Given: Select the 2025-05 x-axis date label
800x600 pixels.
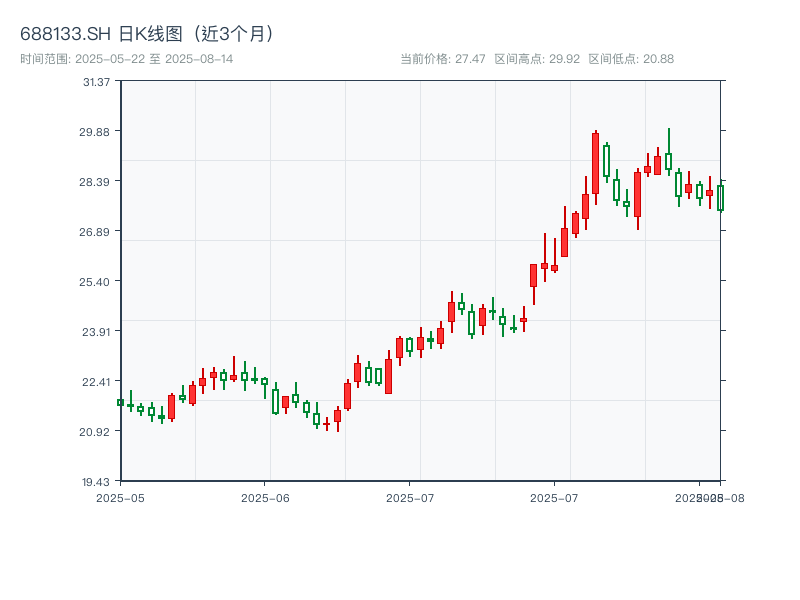Looking at the screenshot, I should coord(120,497).
